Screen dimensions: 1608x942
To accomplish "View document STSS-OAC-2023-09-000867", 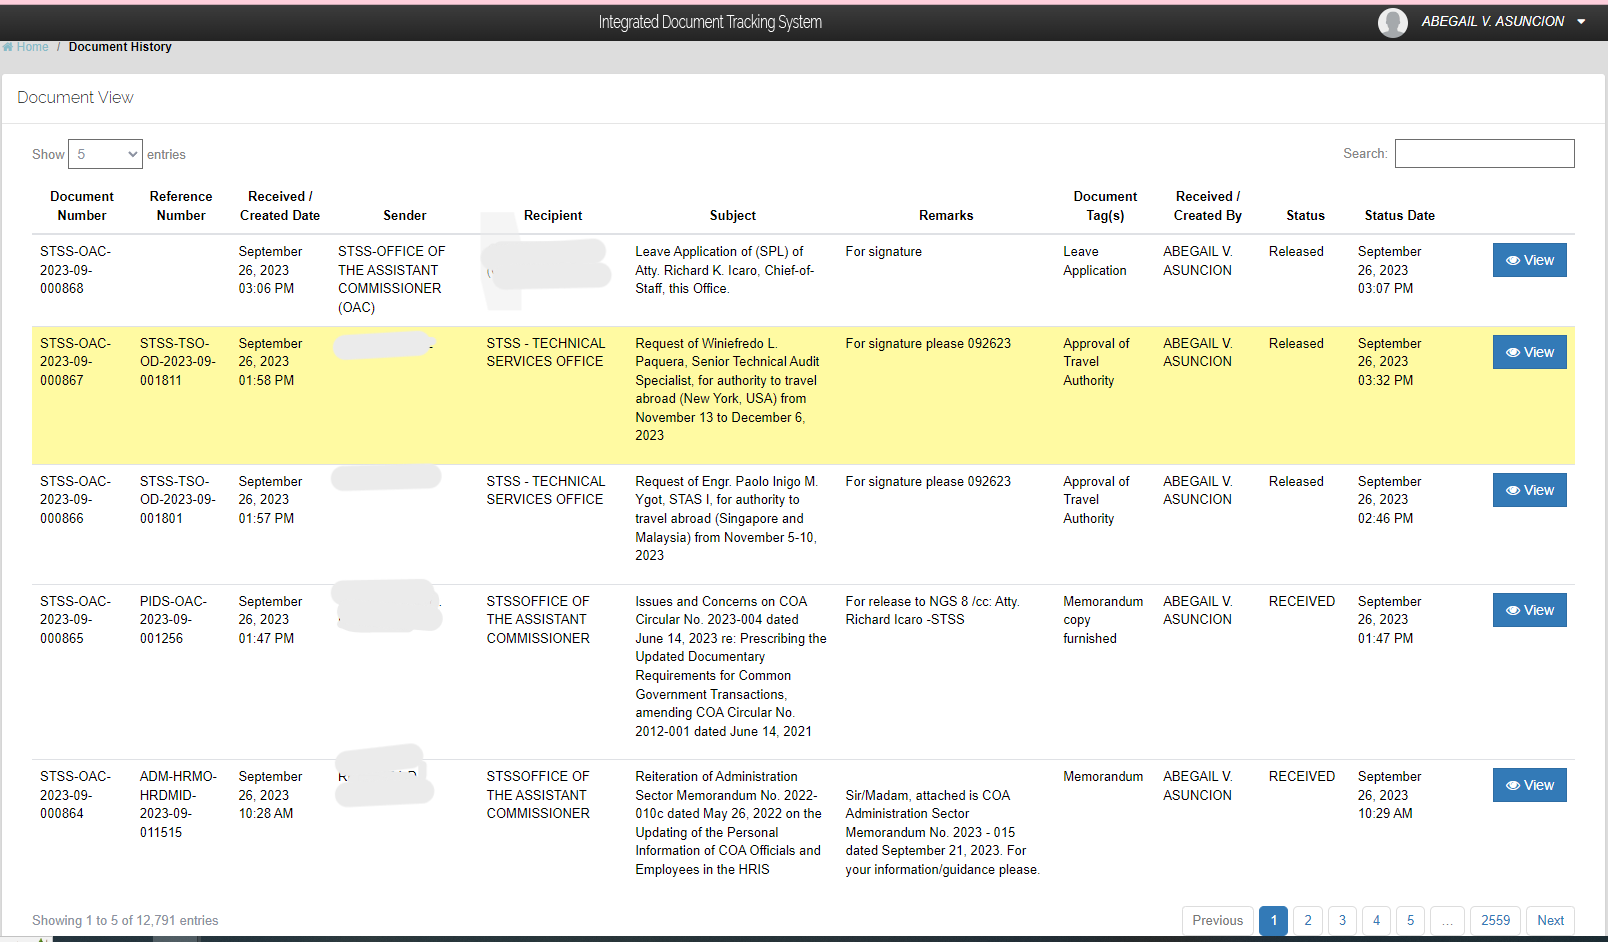I will (x=1529, y=352).
